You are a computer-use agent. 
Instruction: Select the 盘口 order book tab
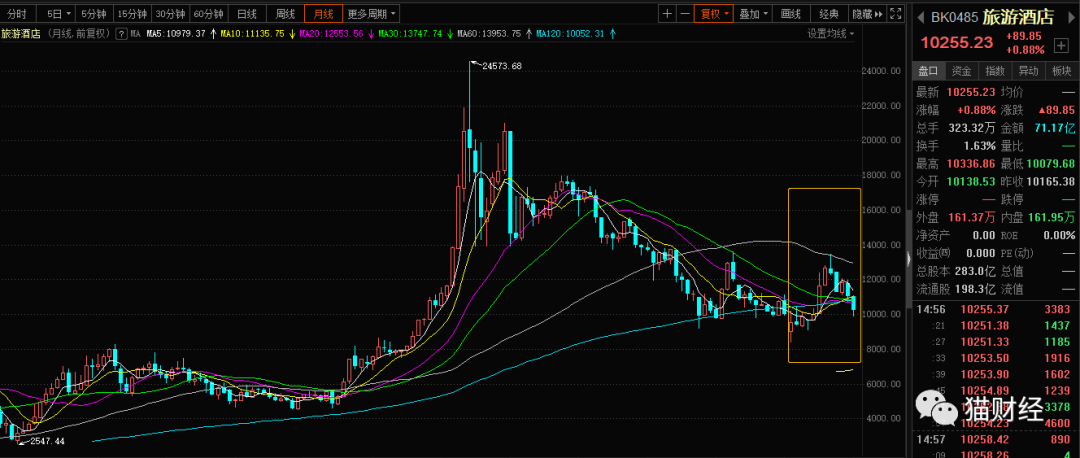click(929, 70)
